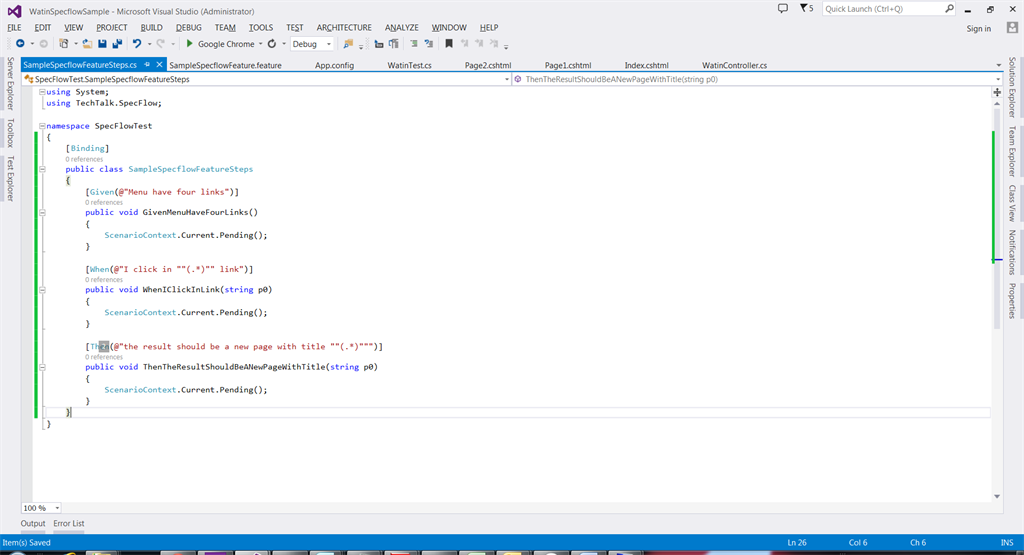Collapse the namespace SpecFlowTest code block

[41, 127]
